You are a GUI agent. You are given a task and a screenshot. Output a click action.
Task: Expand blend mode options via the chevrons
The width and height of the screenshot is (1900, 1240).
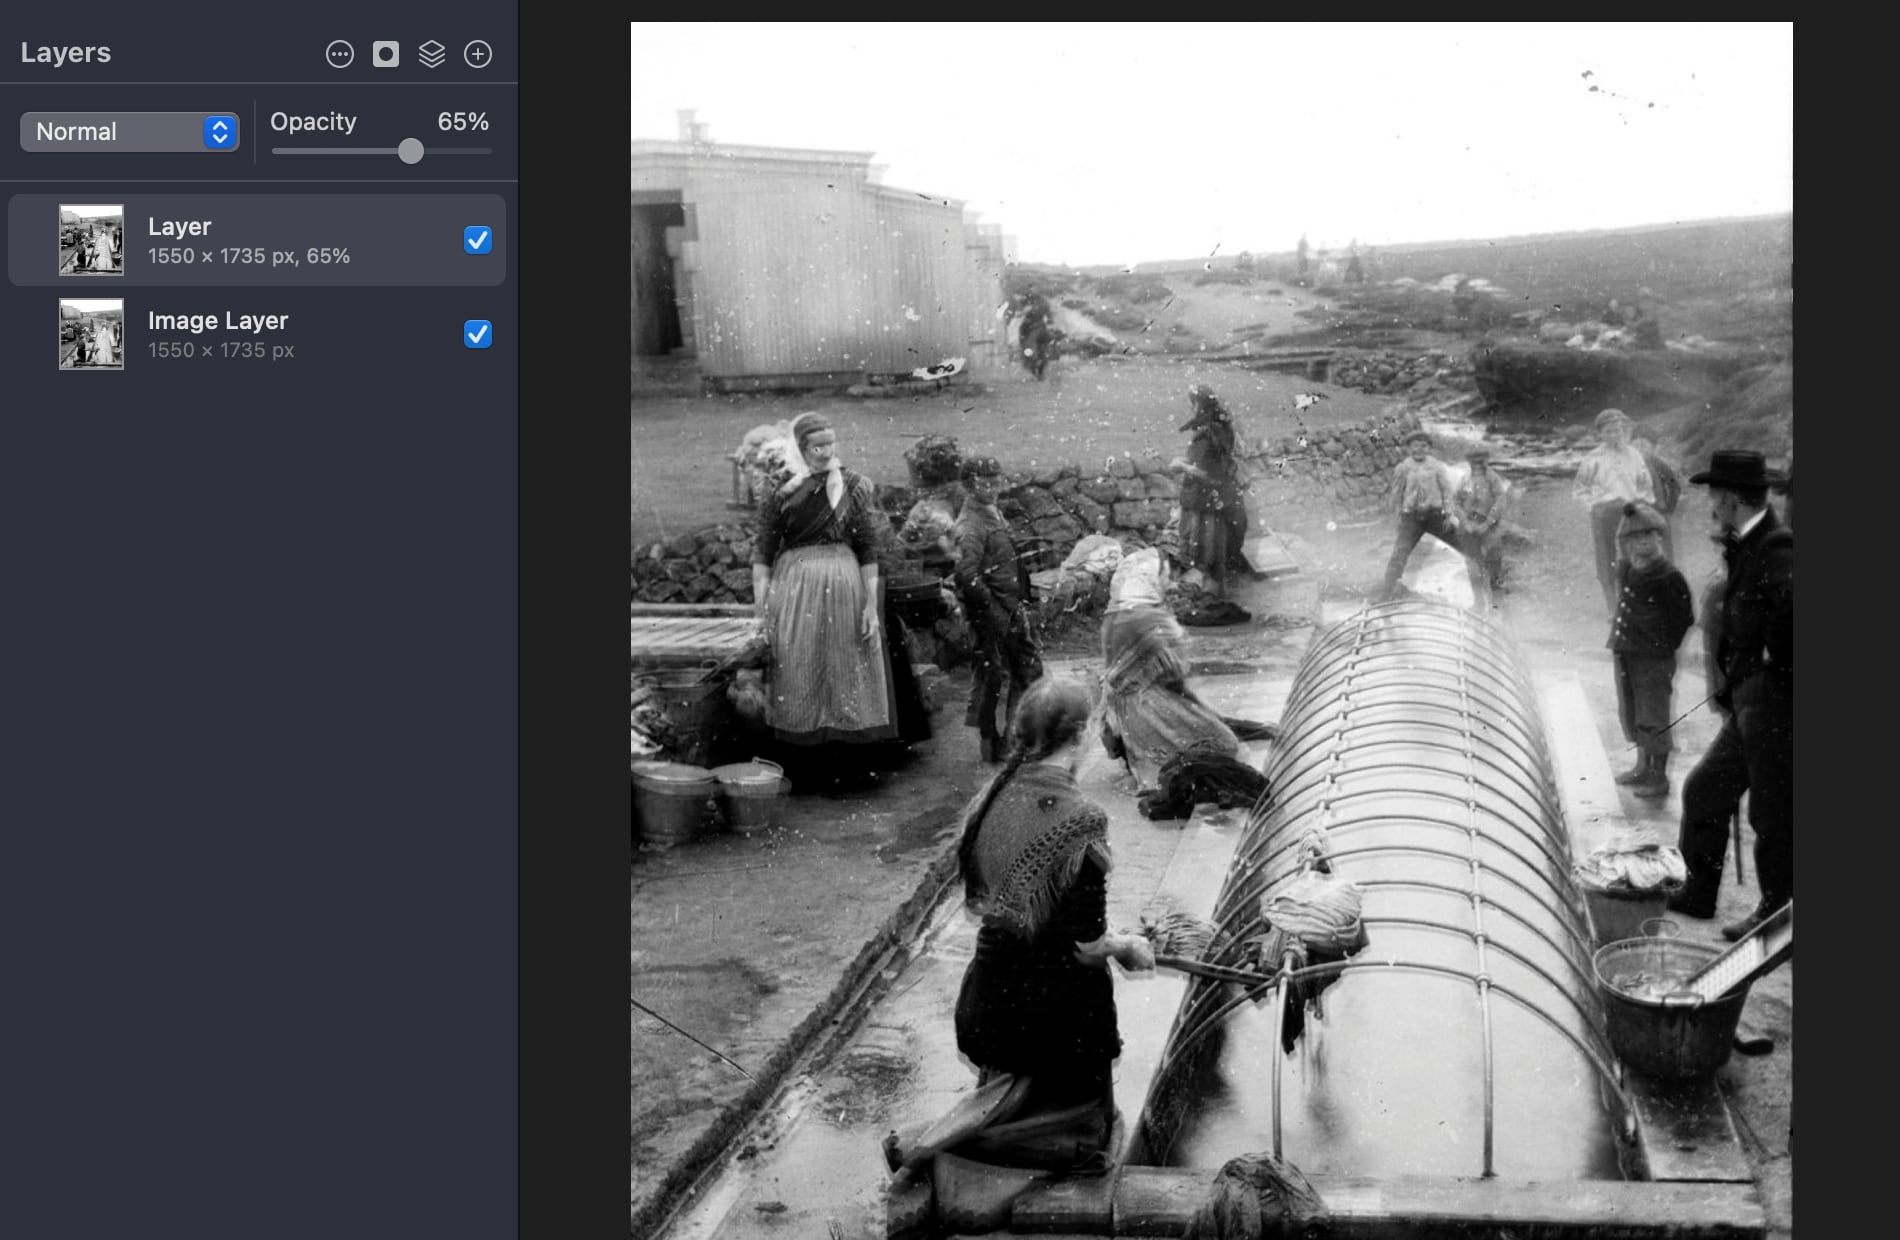[x=218, y=131]
